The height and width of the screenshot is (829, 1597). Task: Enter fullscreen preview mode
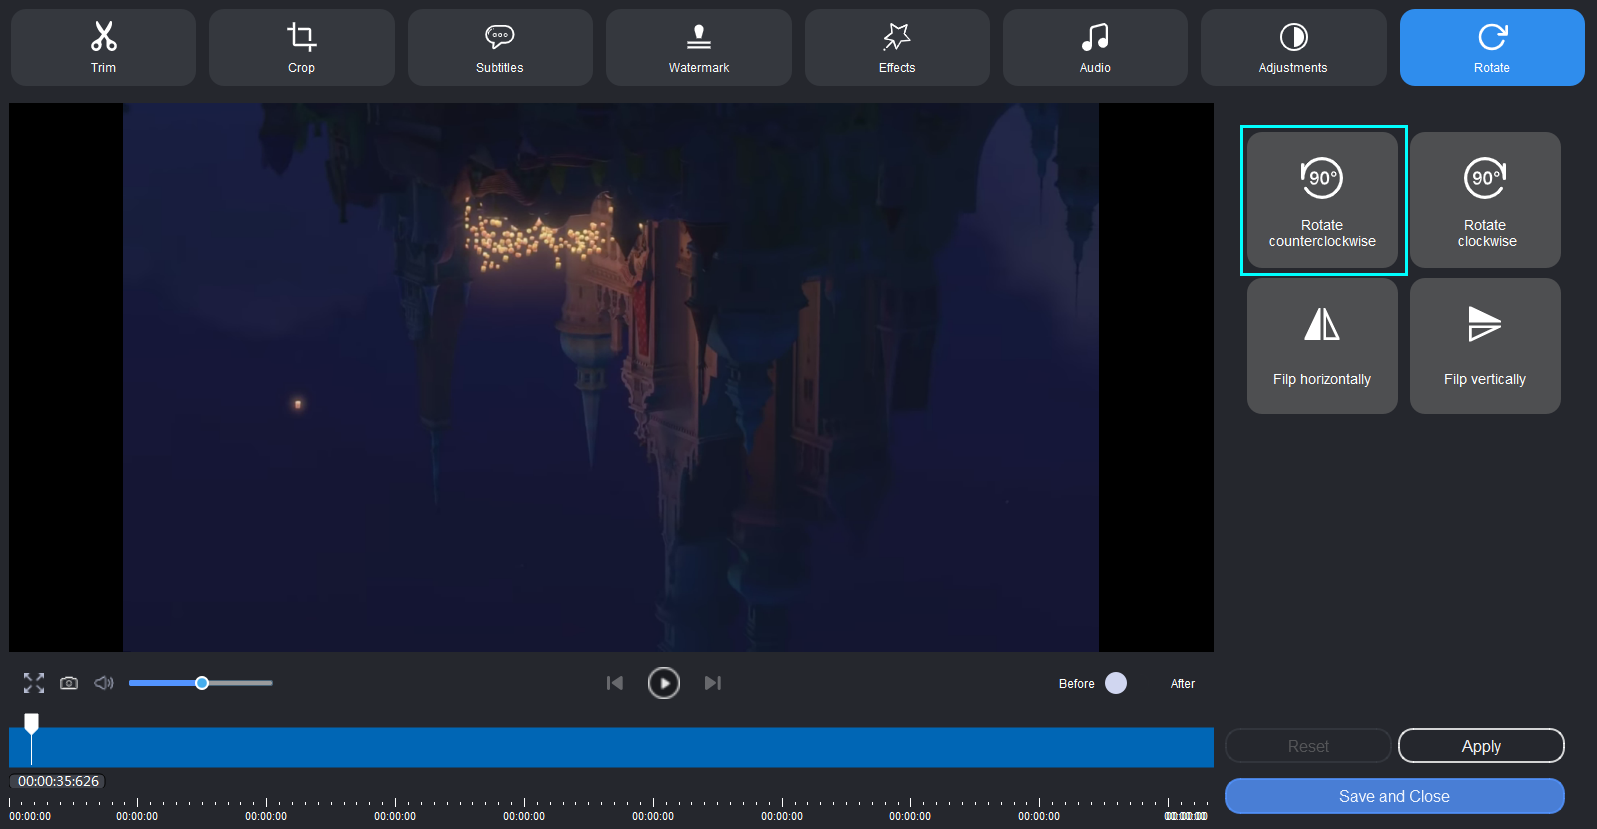click(x=34, y=683)
